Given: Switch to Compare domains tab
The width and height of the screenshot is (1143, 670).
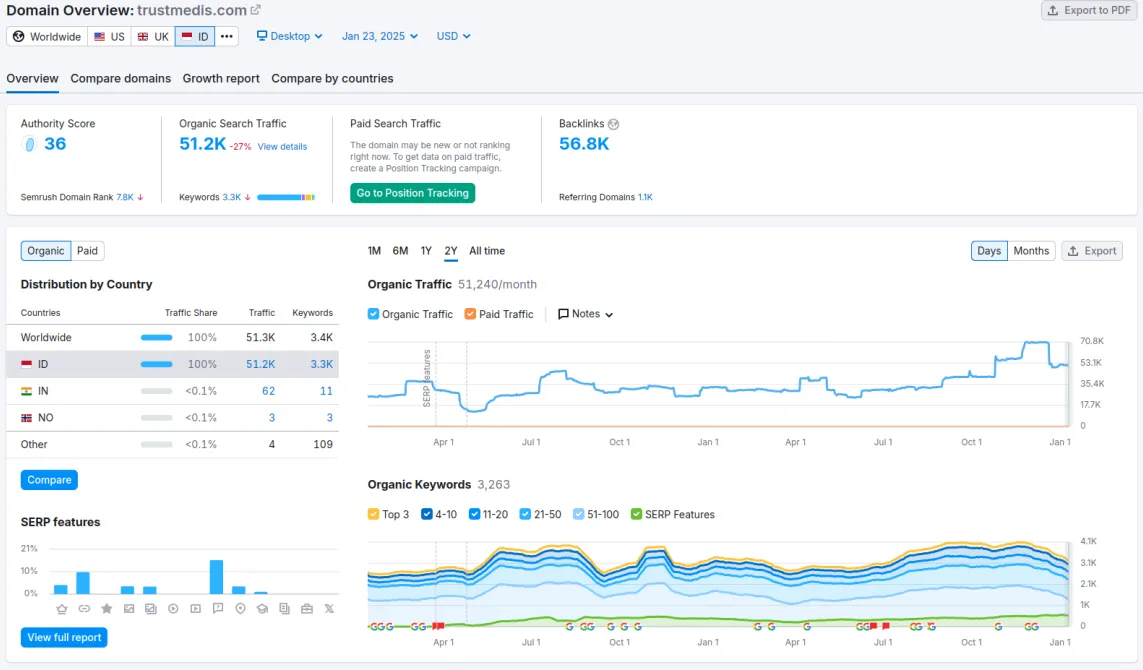Looking at the screenshot, I should coord(120,79).
